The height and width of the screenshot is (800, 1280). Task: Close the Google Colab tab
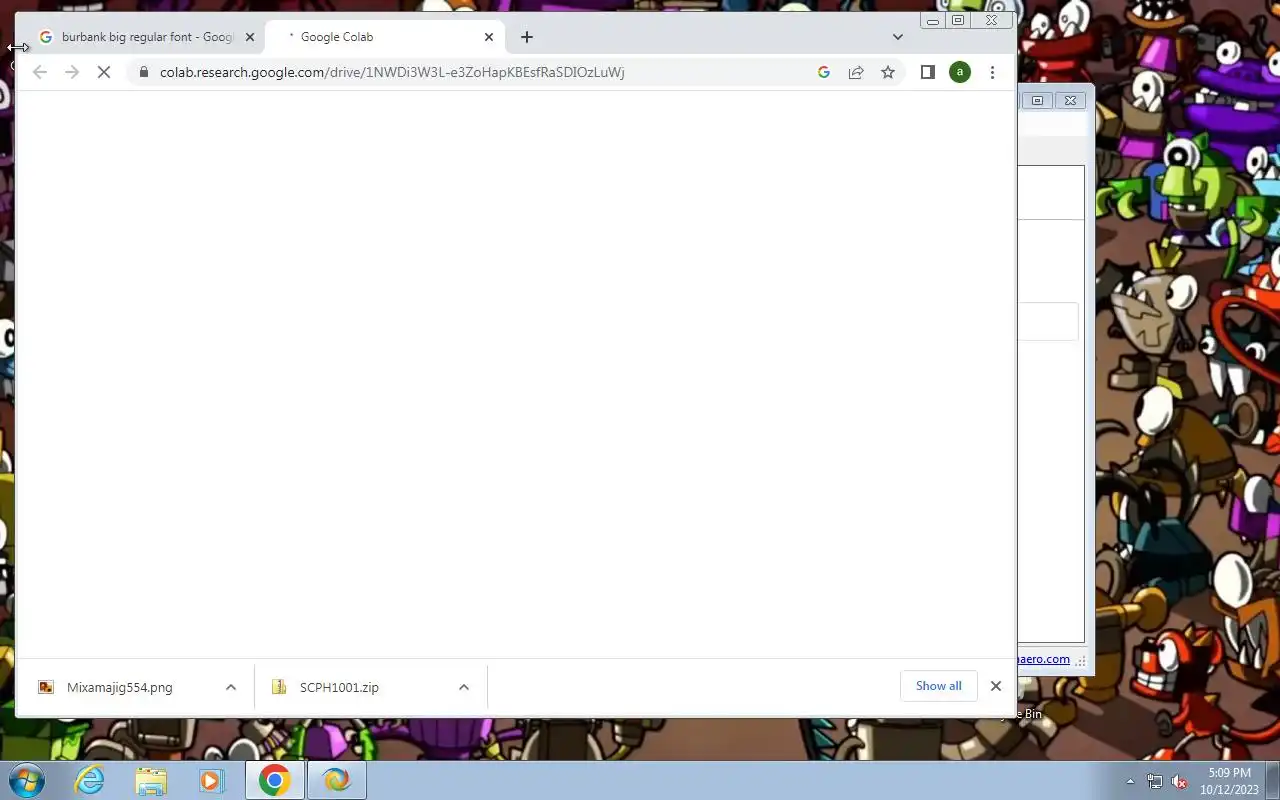(489, 37)
